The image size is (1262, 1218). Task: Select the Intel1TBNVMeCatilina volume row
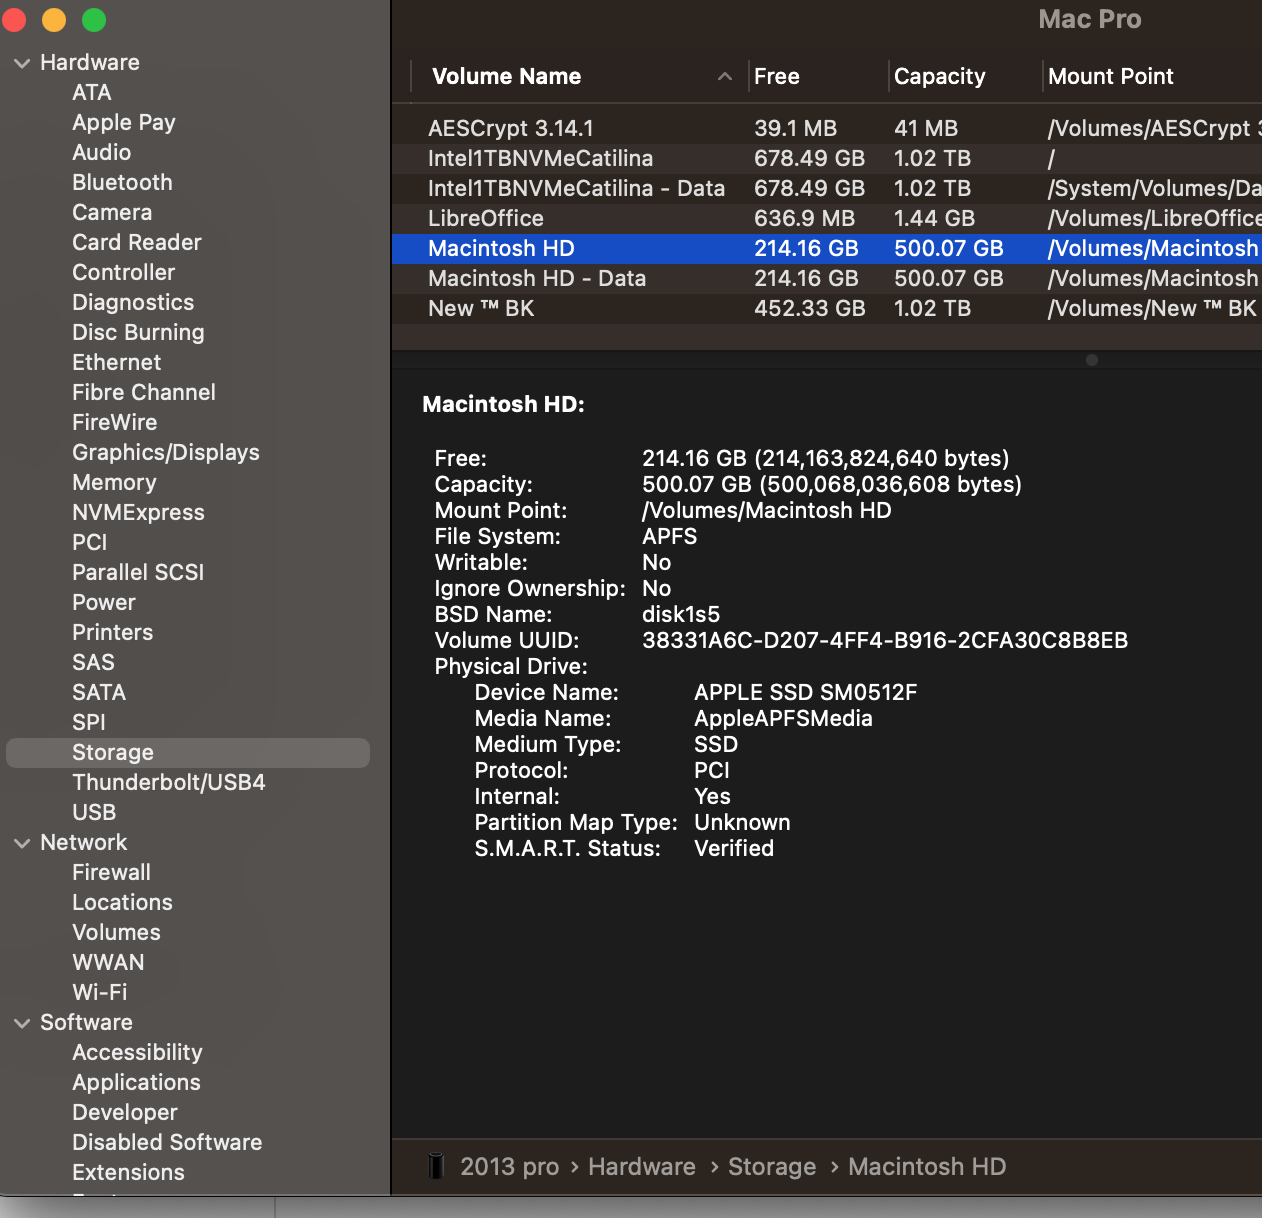click(827, 158)
